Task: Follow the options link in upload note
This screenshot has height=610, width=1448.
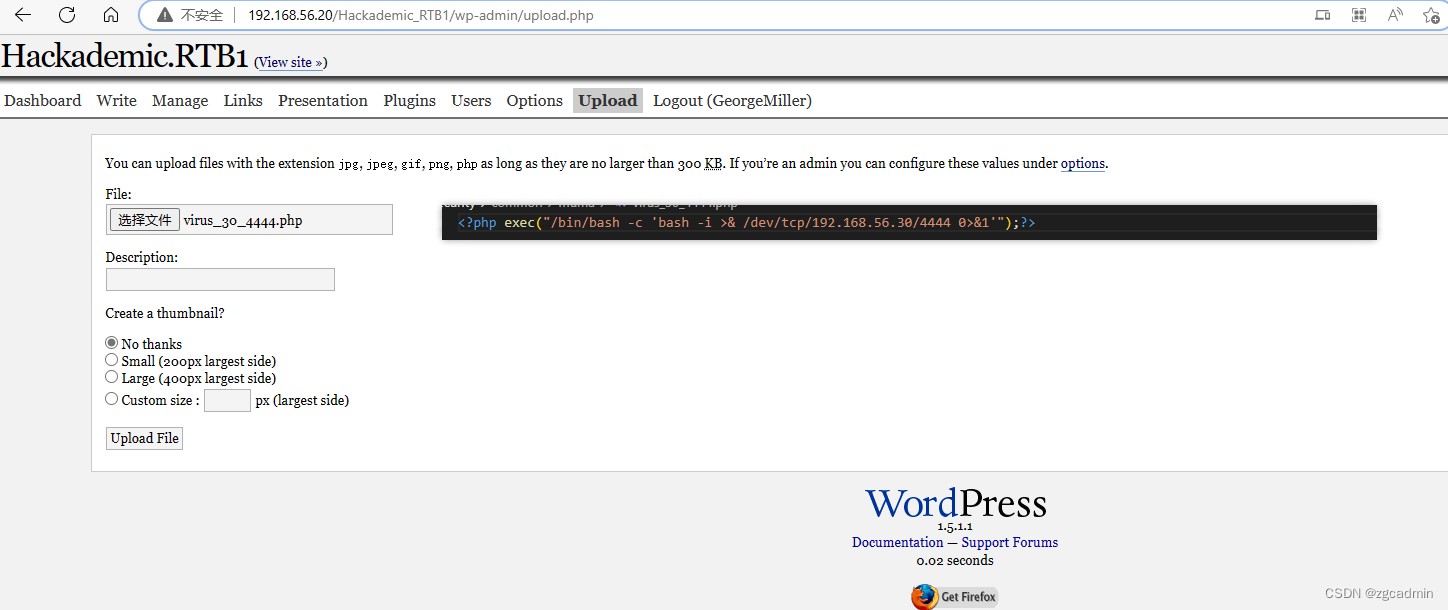Action: coord(1083,163)
